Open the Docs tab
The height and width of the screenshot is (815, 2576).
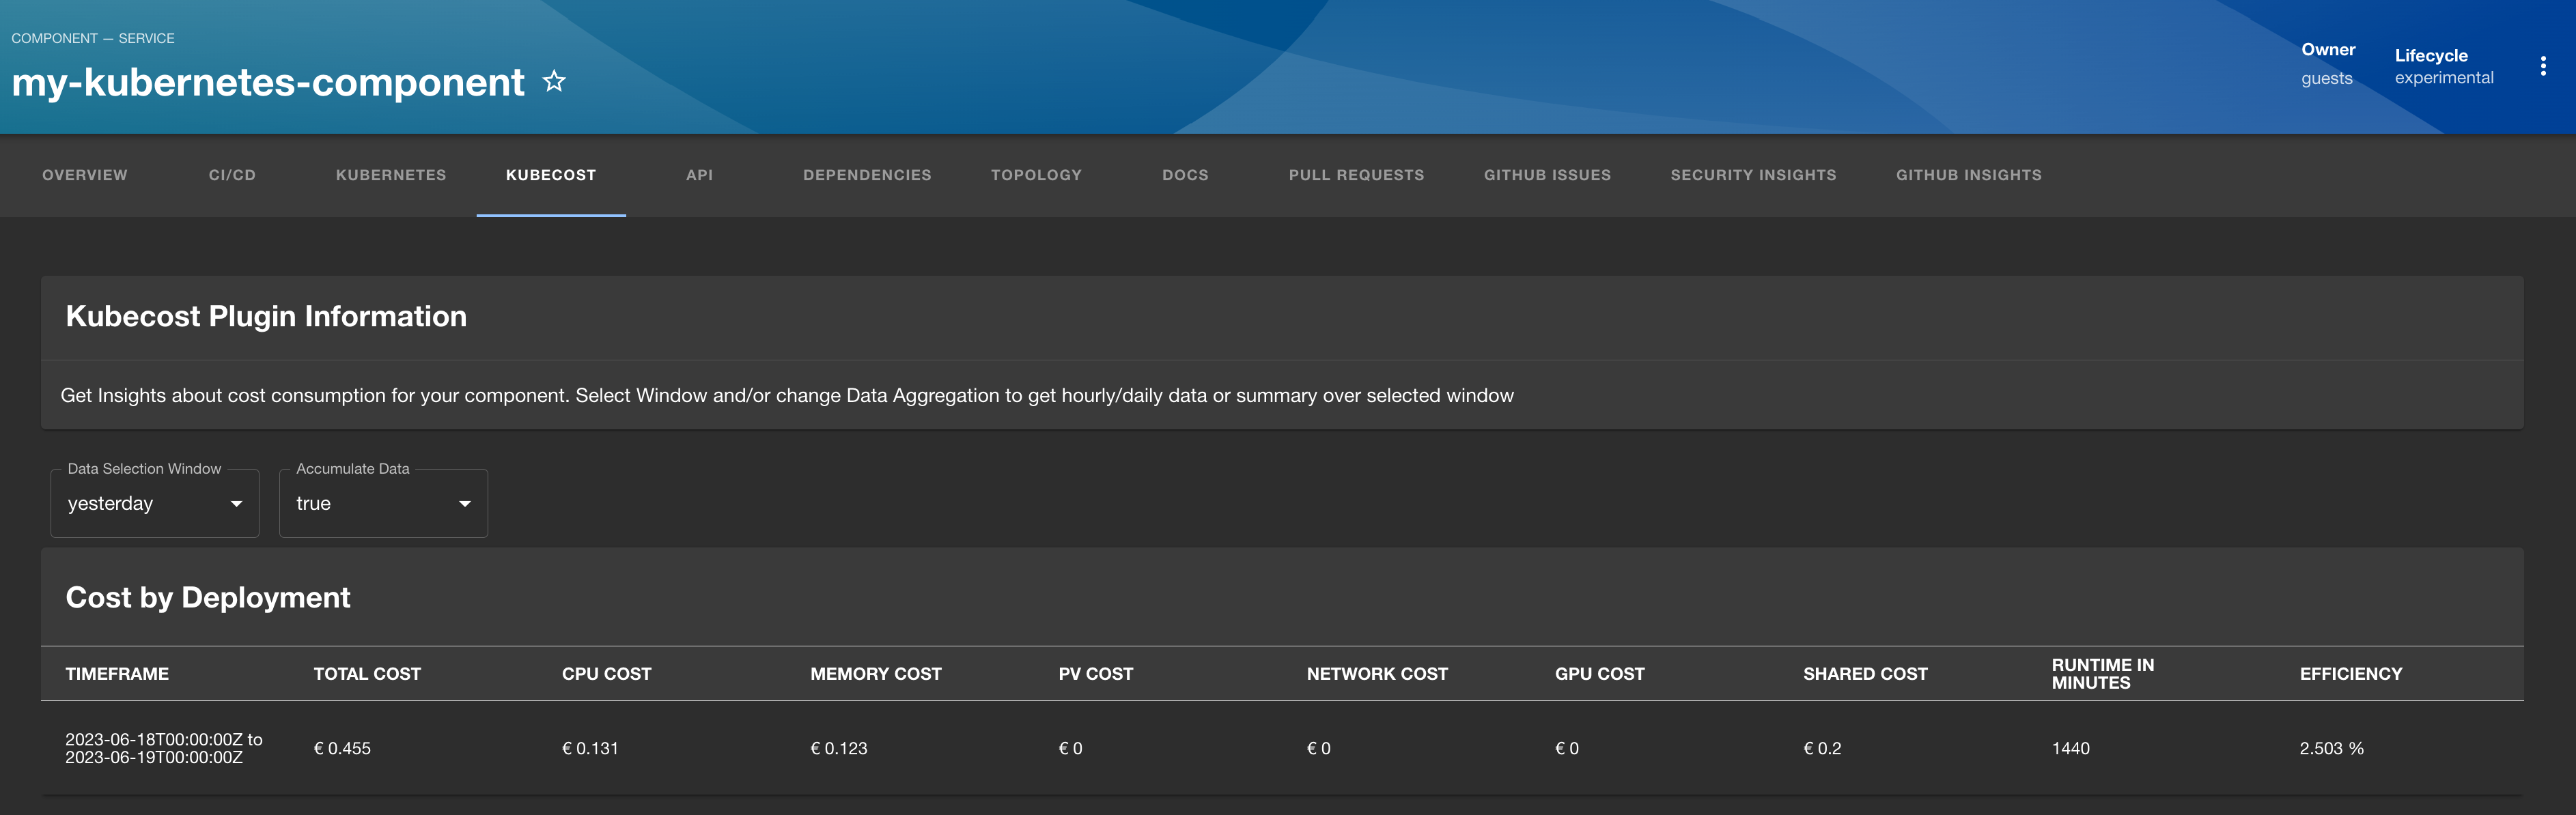(1185, 175)
